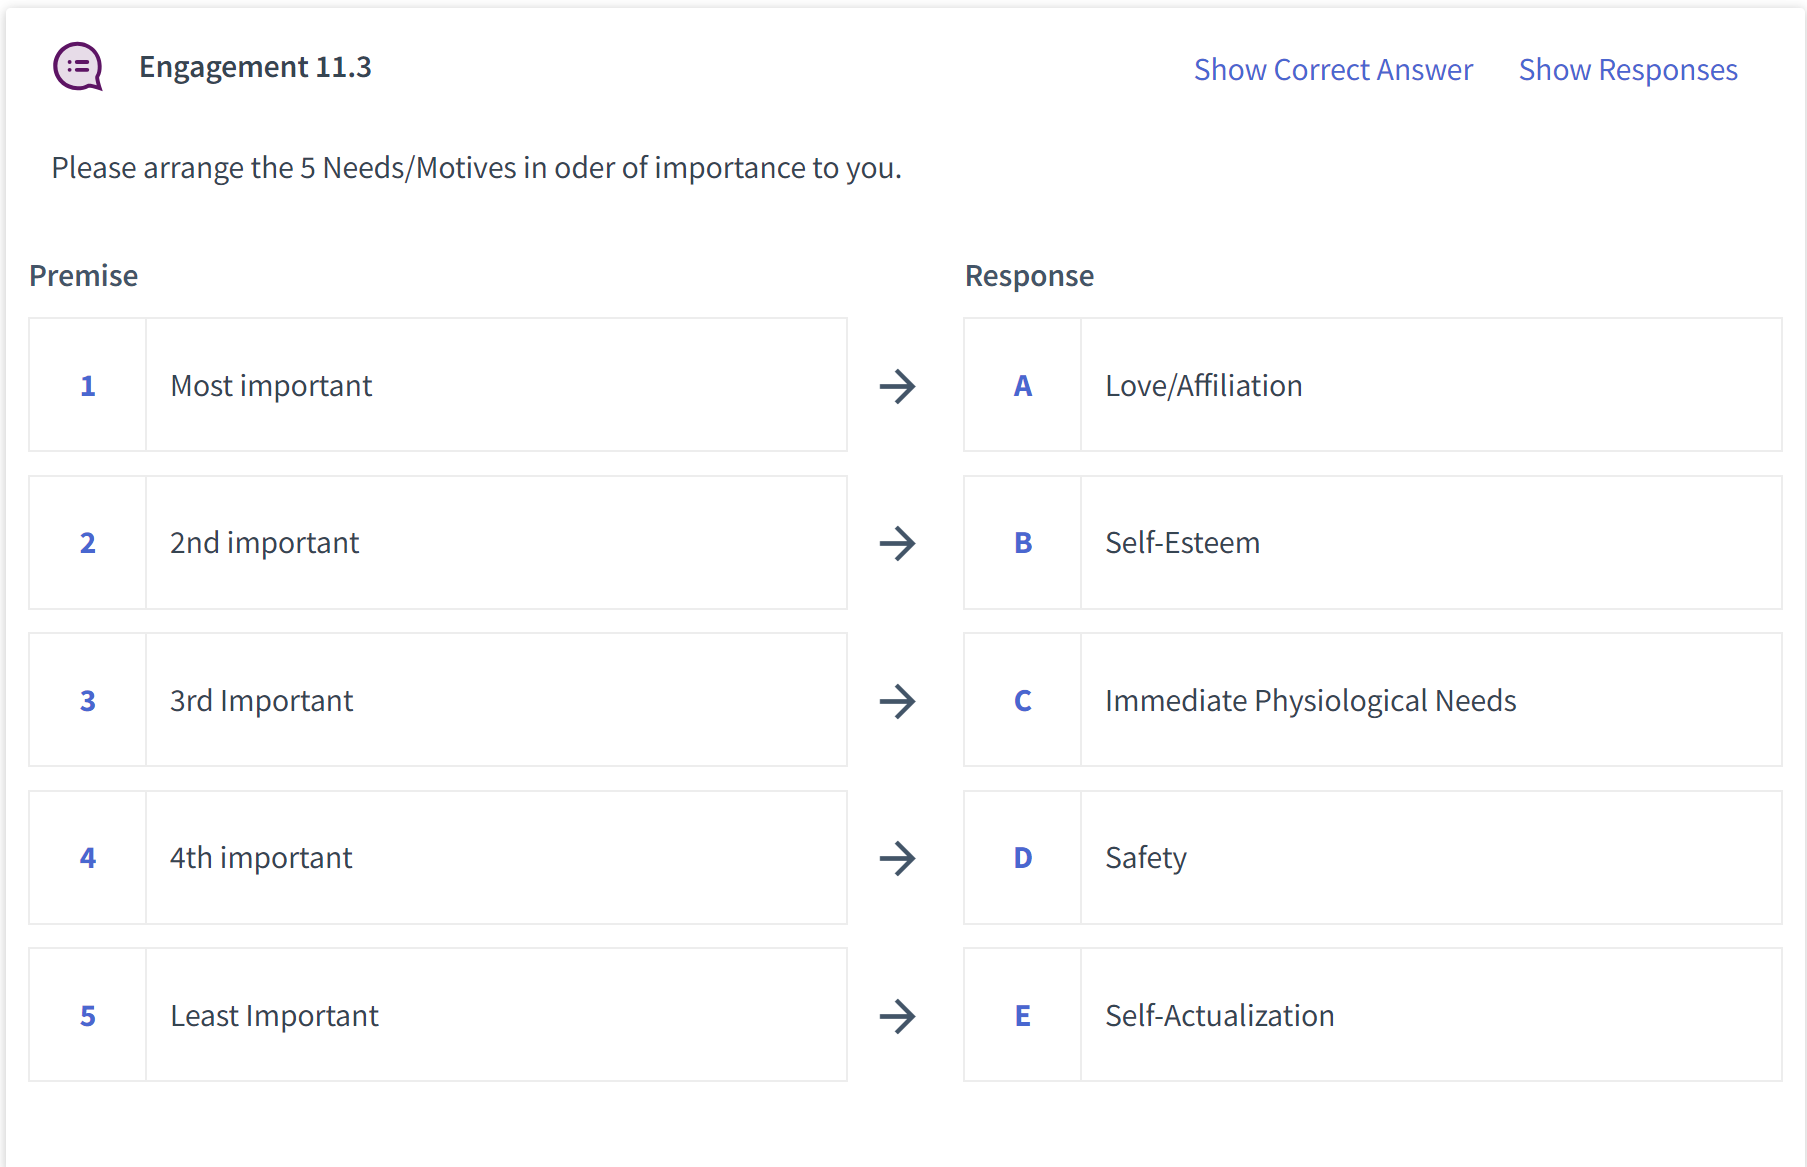Click arrow beside 4th important row

point(897,858)
